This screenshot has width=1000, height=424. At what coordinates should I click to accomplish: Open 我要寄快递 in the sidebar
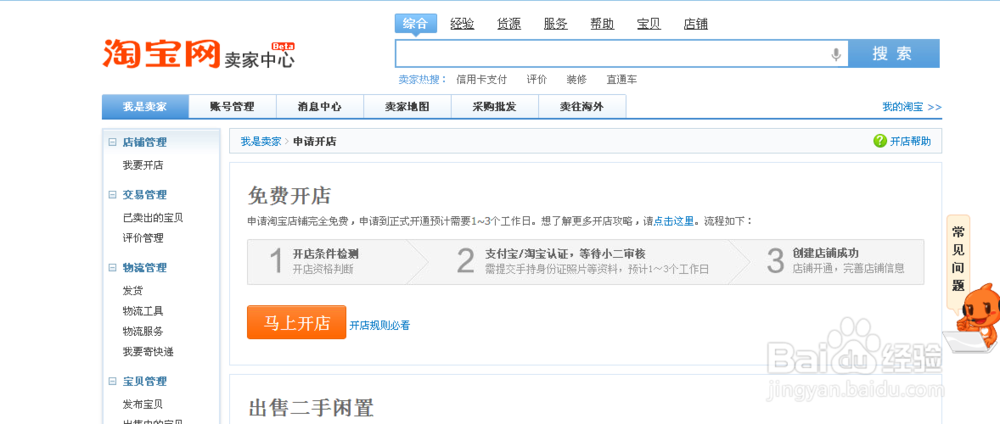tap(148, 351)
